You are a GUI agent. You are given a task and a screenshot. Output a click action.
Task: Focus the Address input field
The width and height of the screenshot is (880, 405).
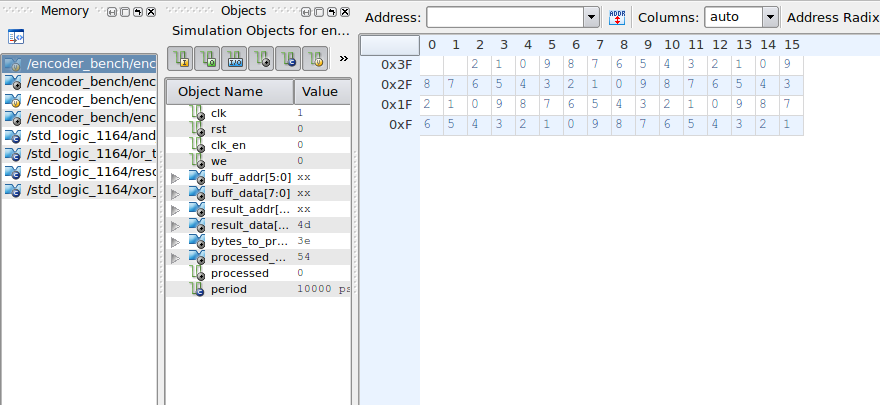pyautogui.click(x=505, y=17)
